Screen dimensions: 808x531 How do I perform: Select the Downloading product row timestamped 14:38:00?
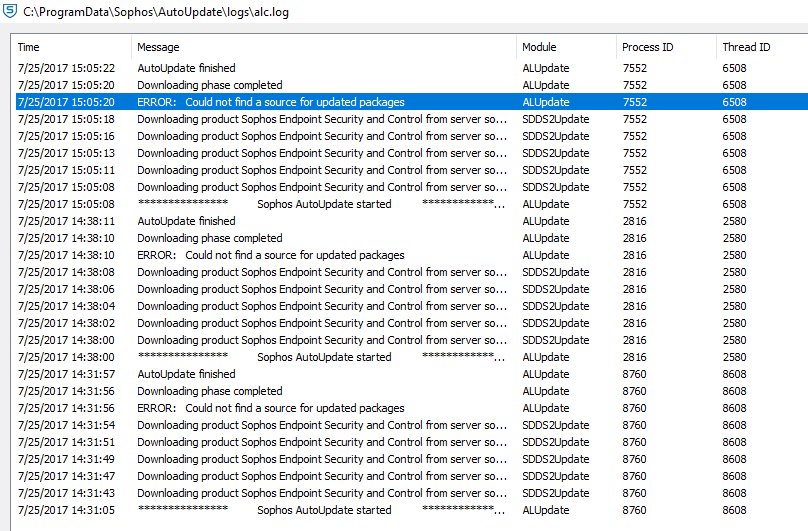click(x=412, y=340)
